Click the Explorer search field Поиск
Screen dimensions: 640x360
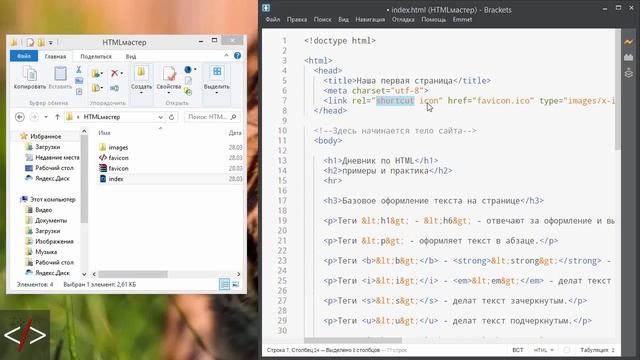click(x=212, y=117)
